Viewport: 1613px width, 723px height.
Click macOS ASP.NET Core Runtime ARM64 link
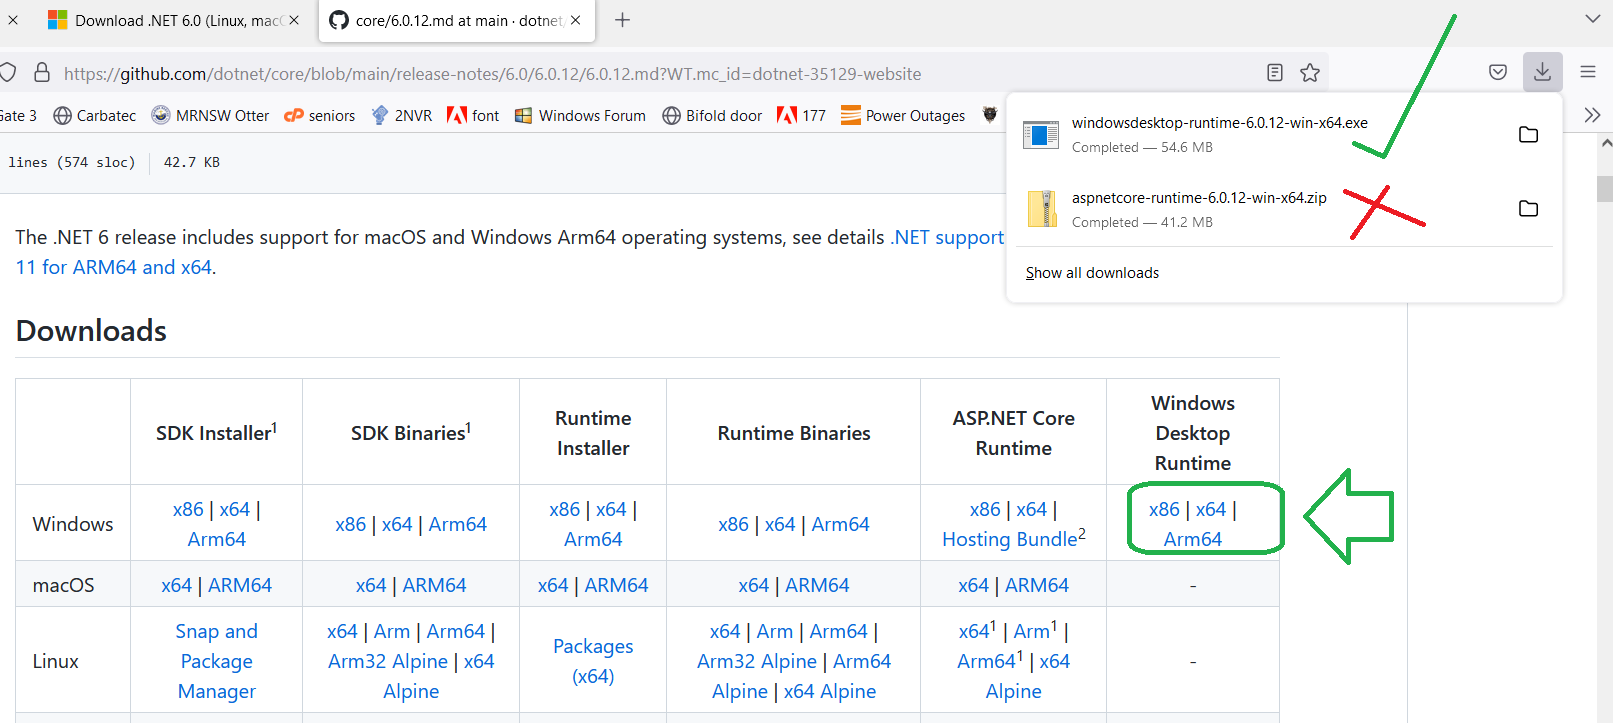[1037, 585]
